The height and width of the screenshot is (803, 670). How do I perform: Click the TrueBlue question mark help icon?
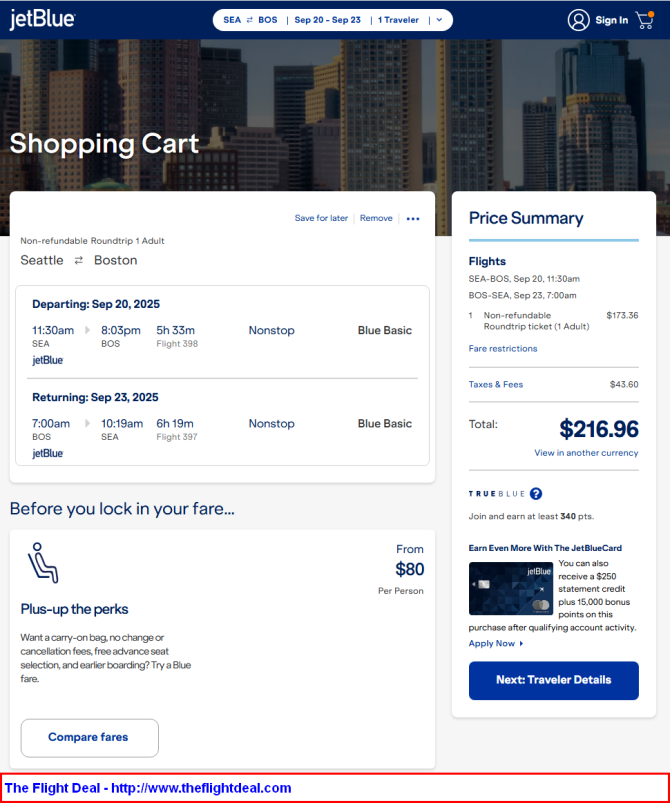pyautogui.click(x=536, y=494)
